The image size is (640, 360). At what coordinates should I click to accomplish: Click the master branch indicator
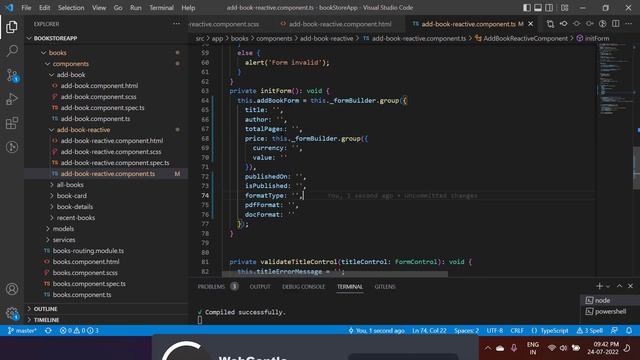pos(22,331)
